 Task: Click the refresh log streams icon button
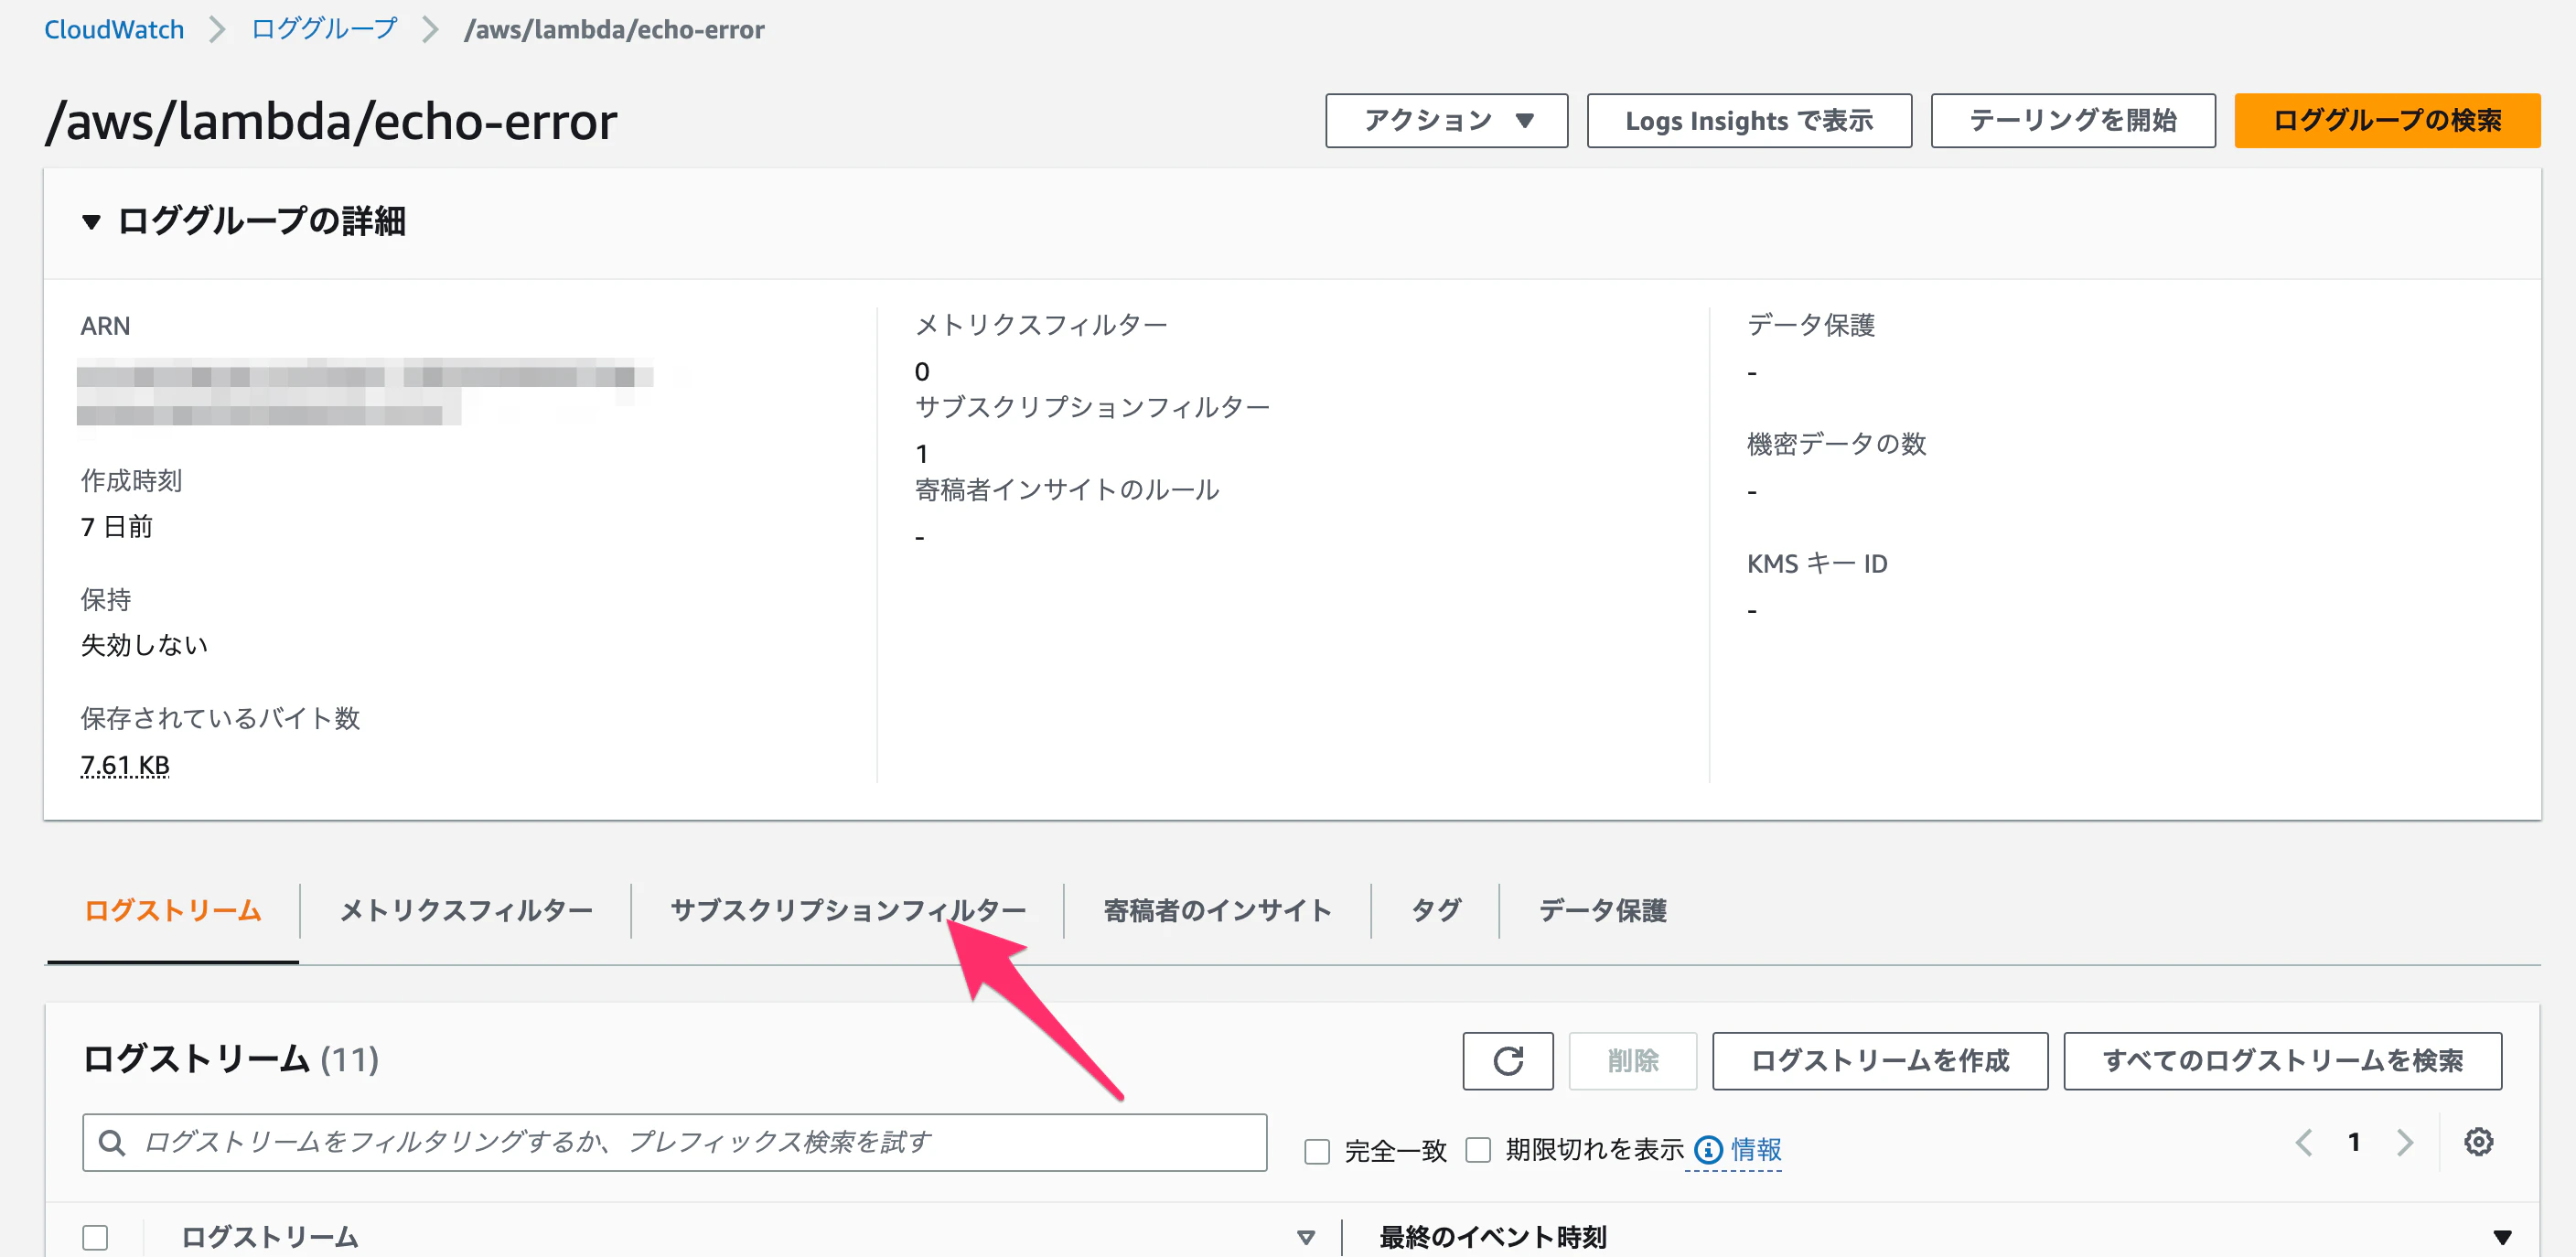point(1507,1060)
